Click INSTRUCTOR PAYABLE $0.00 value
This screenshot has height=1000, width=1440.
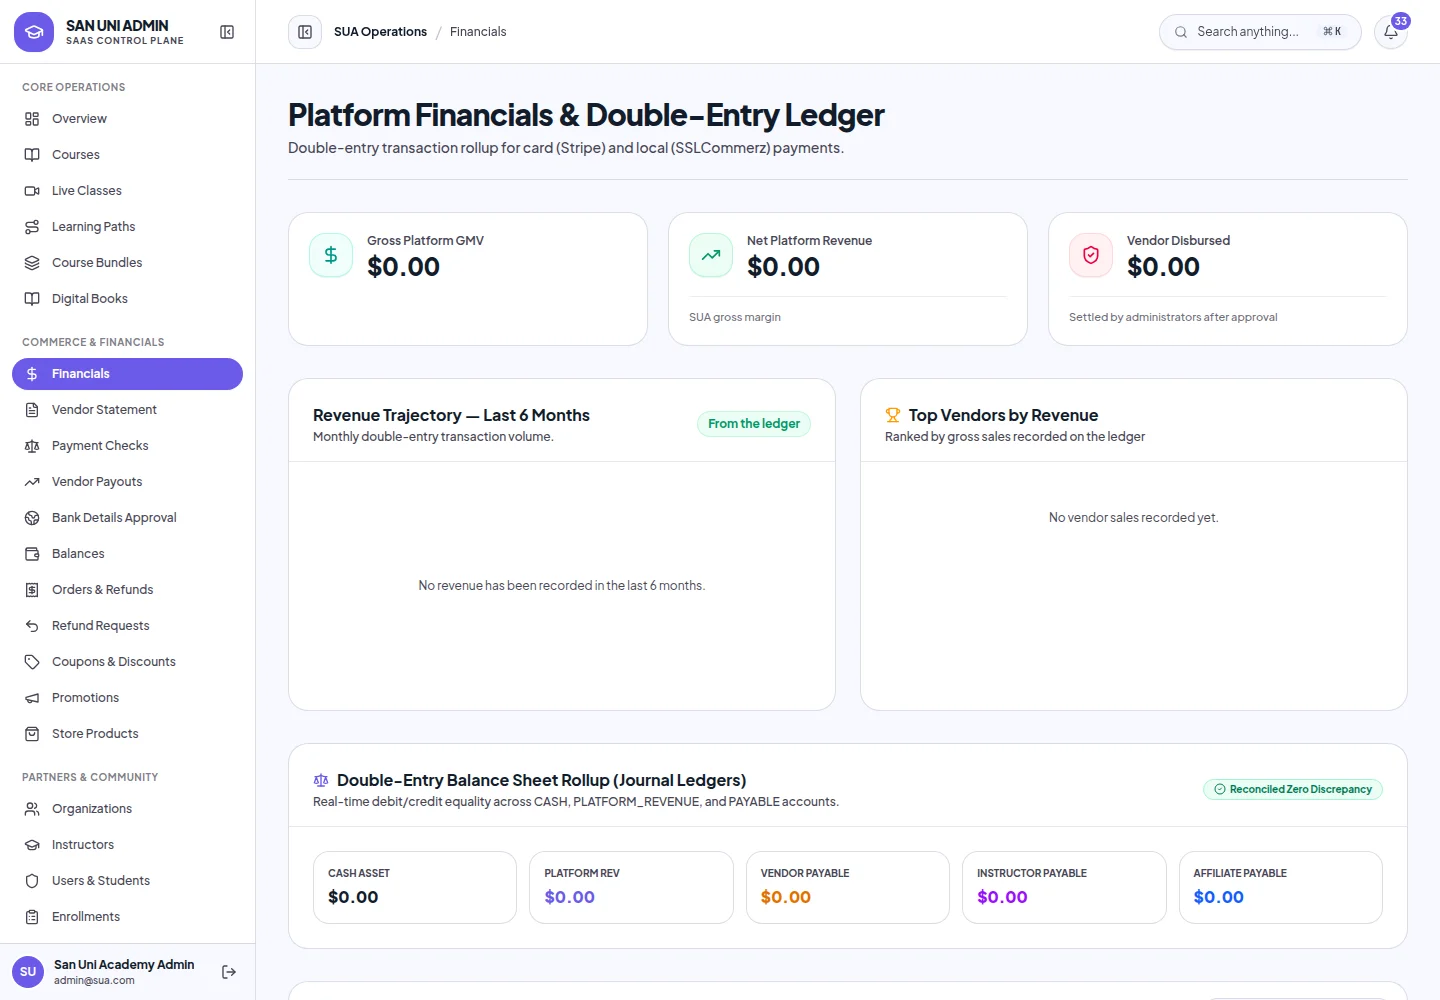pos(1002,898)
